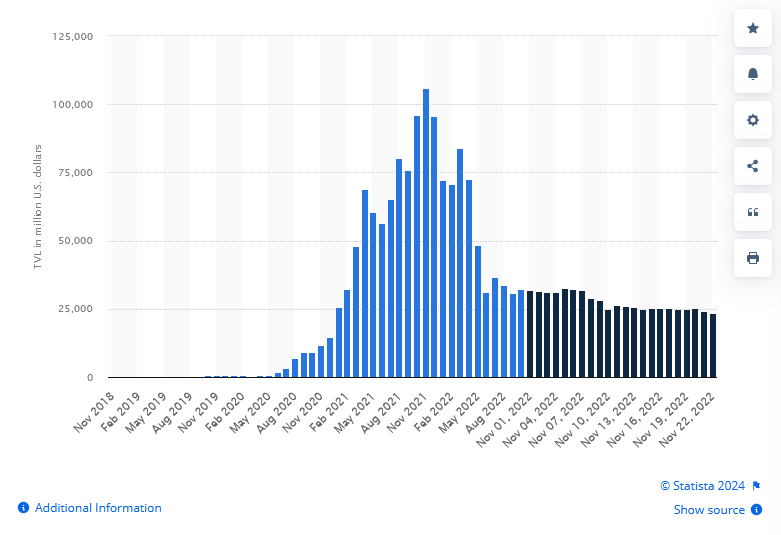This screenshot has height=535, width=781.
Task: Click the 50,000 y-axis label
Action: click(75, 241)
